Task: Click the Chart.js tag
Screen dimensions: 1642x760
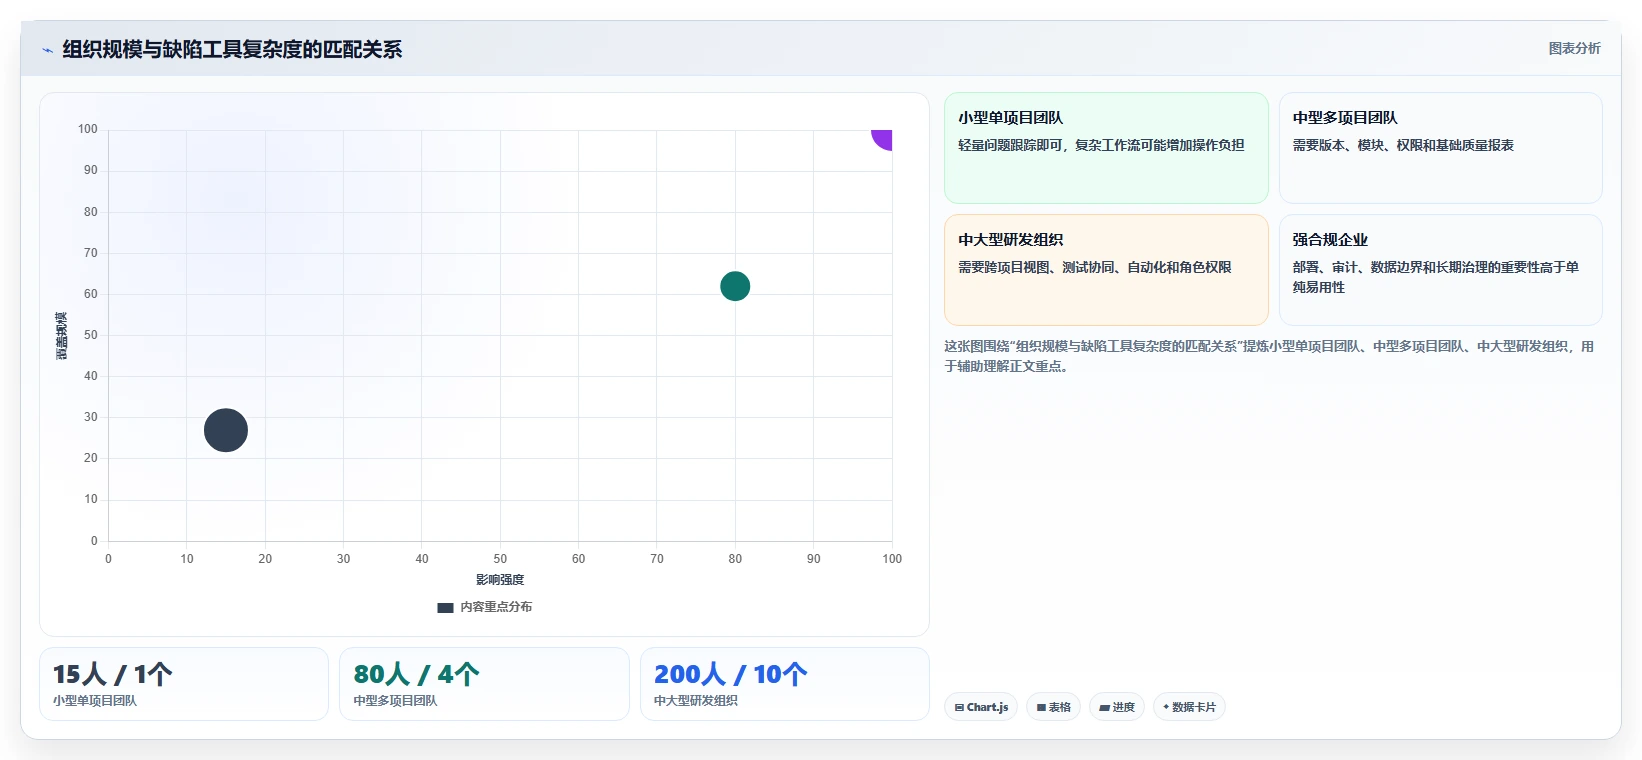Action: pyautogui.click(x=981, y=707)
